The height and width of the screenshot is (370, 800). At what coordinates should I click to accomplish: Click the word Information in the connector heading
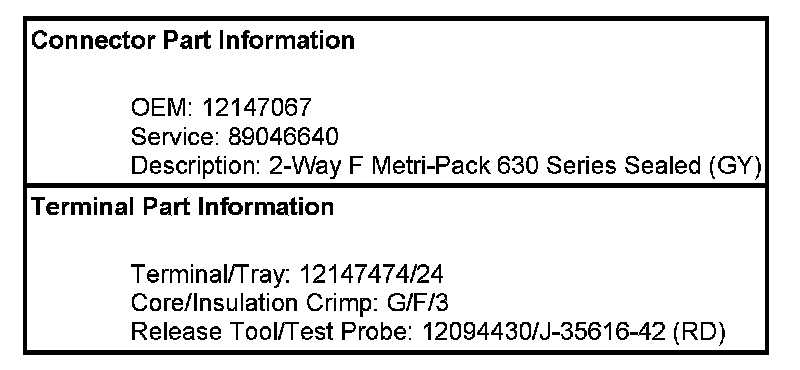(x=286, y=40)
